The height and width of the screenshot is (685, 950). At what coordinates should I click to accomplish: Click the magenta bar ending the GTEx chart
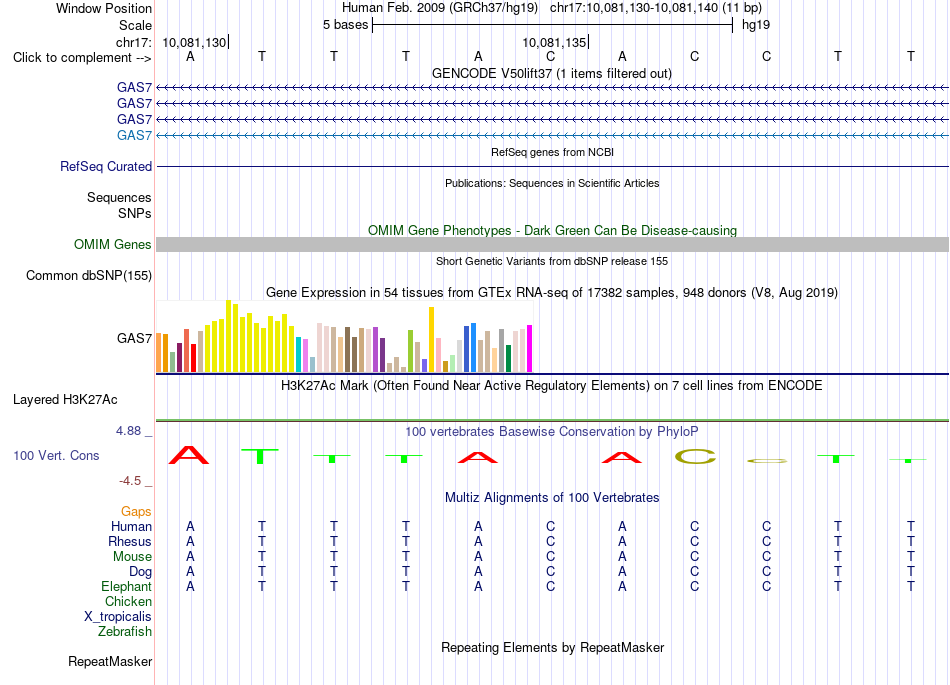pos(530,349)
